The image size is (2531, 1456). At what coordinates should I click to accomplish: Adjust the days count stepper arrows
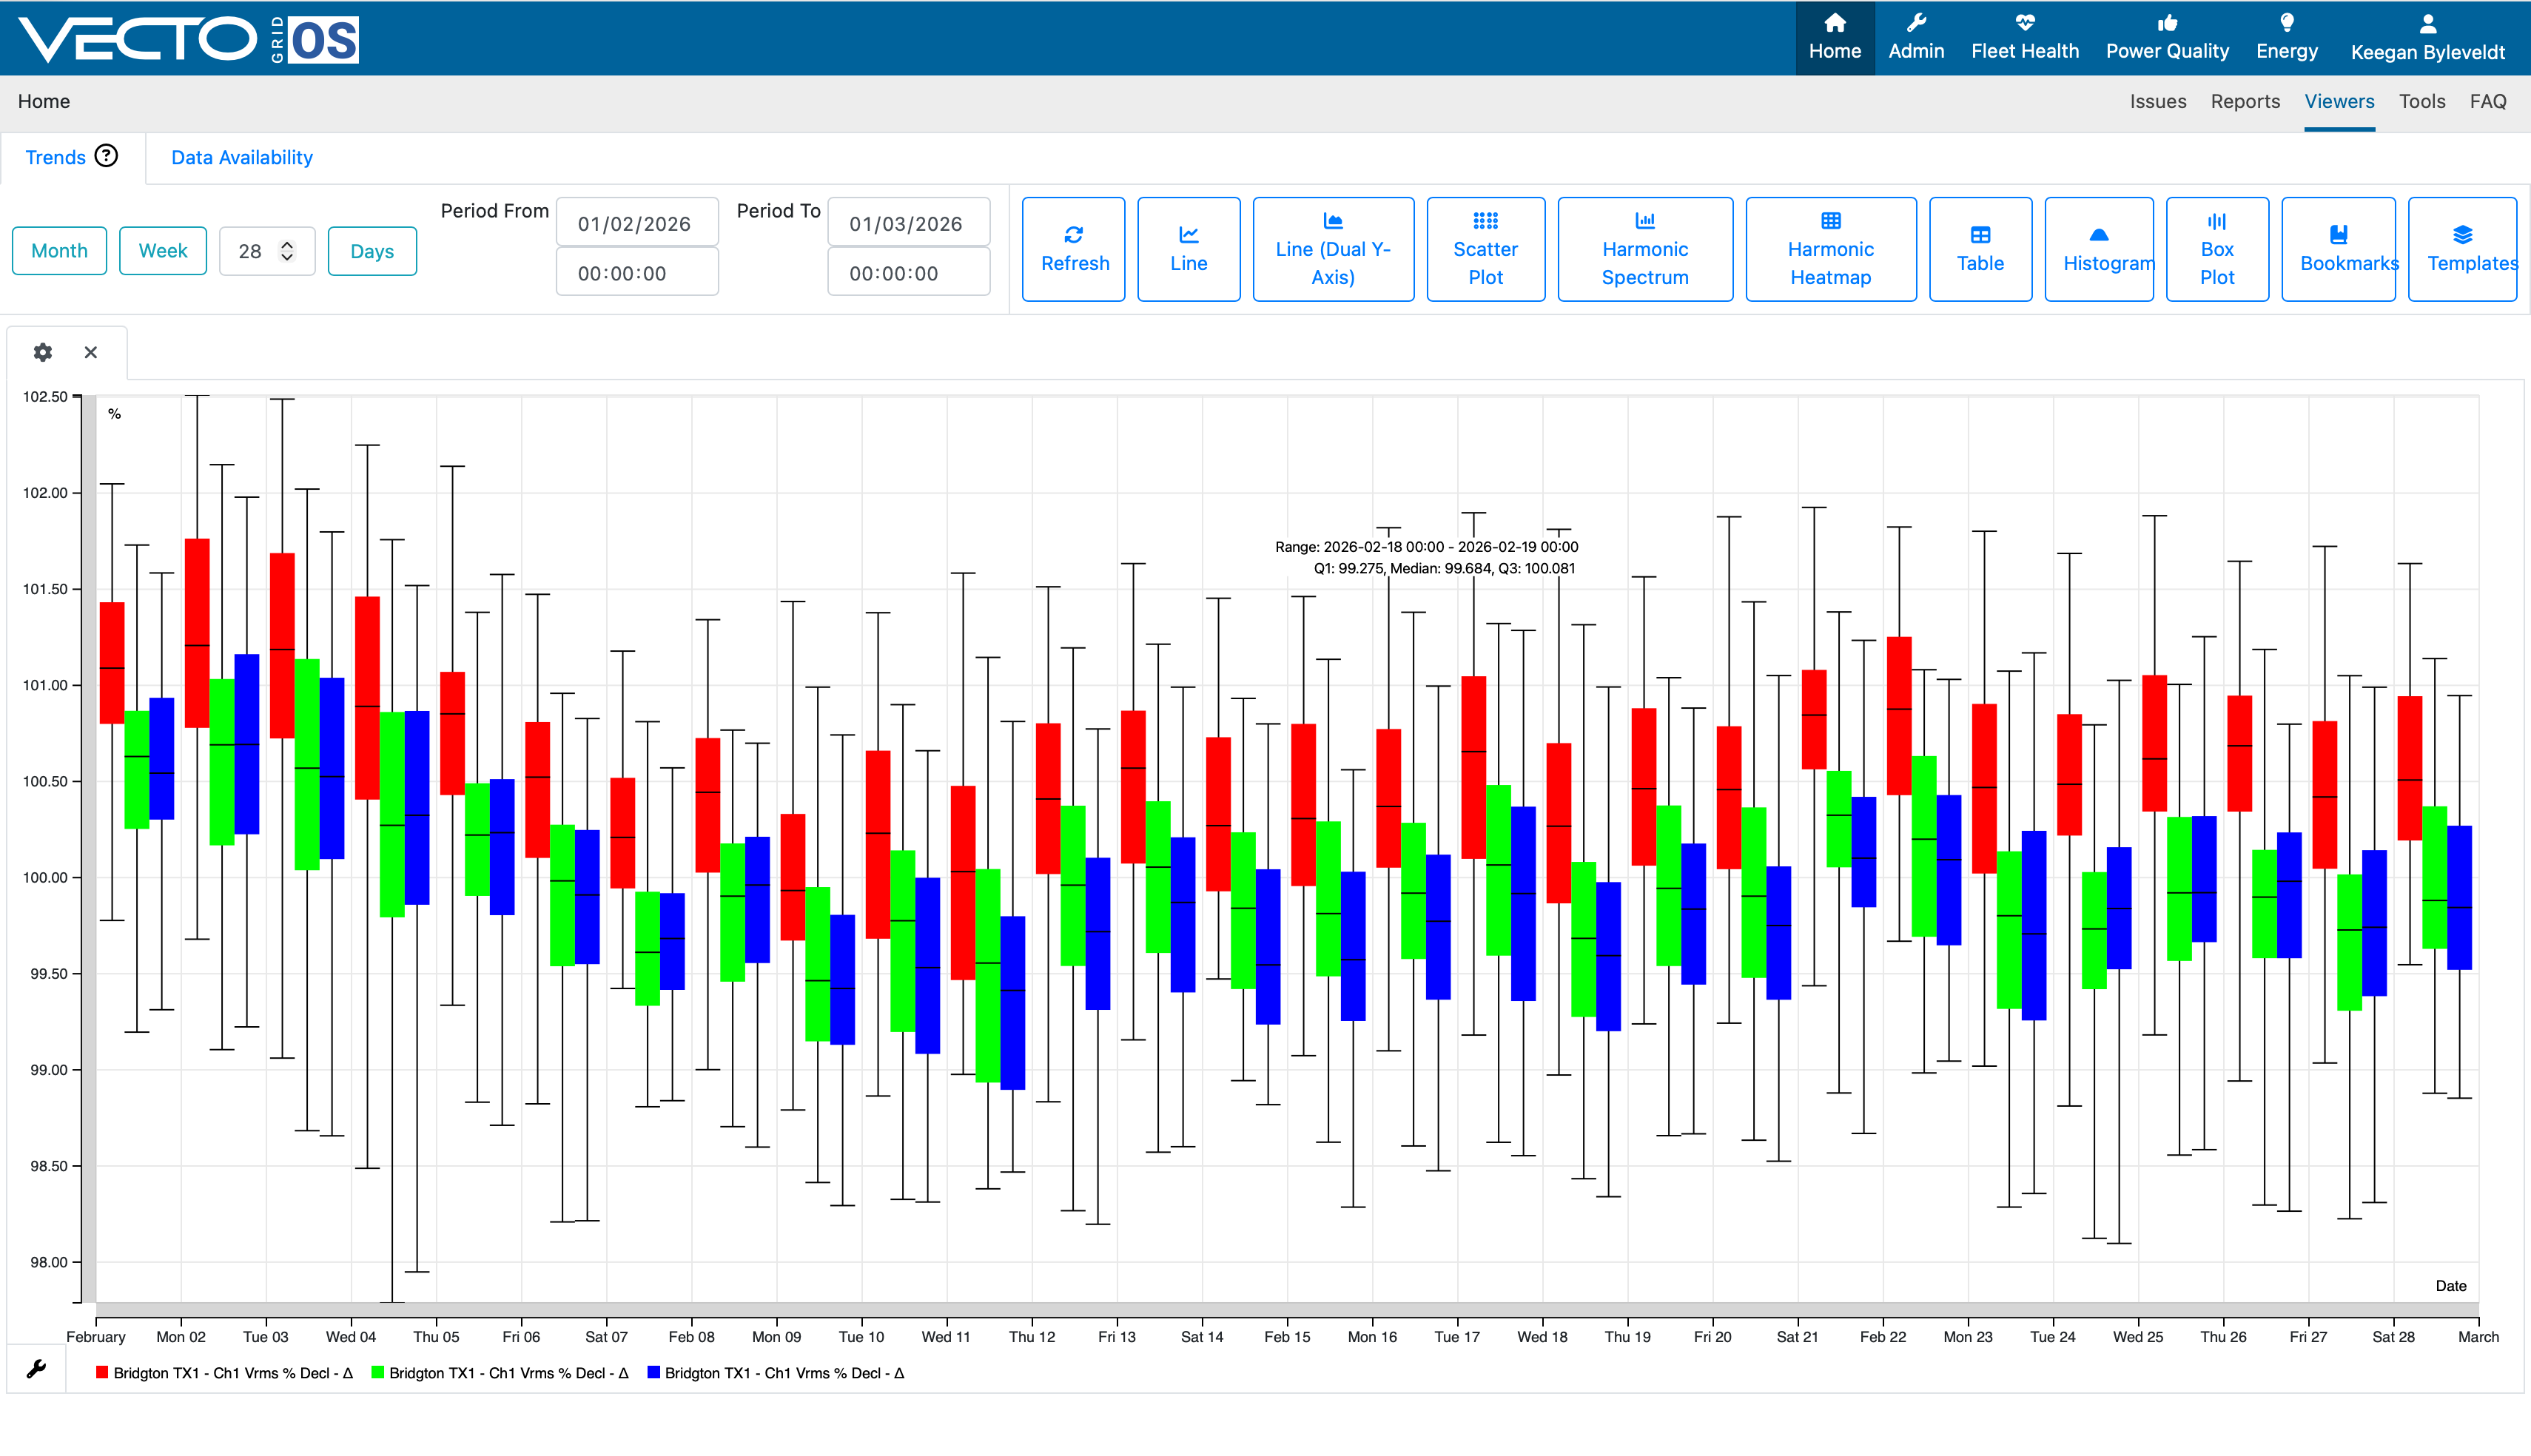(287, 251)
